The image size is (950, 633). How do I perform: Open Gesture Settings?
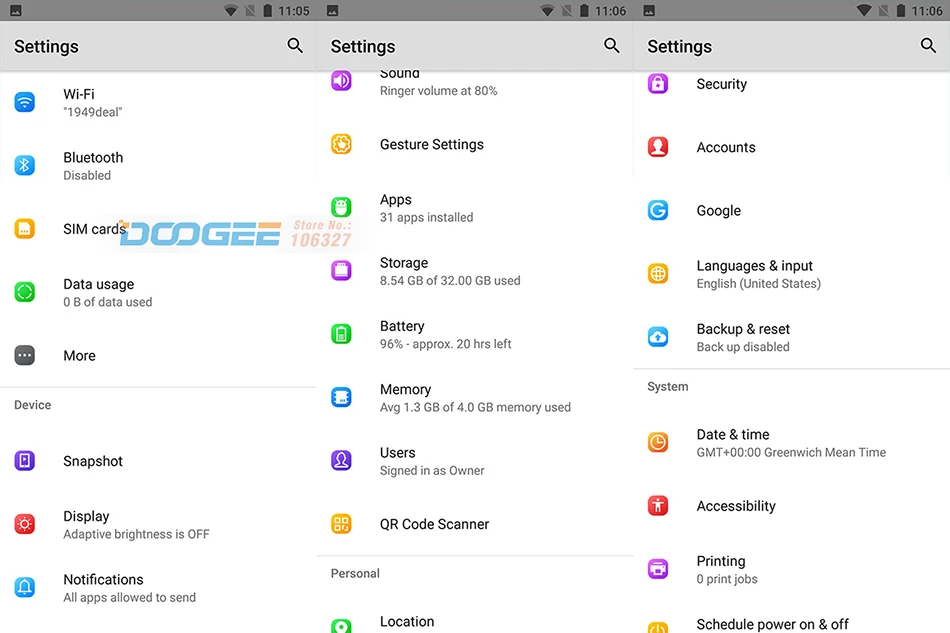tap(475, 144)
